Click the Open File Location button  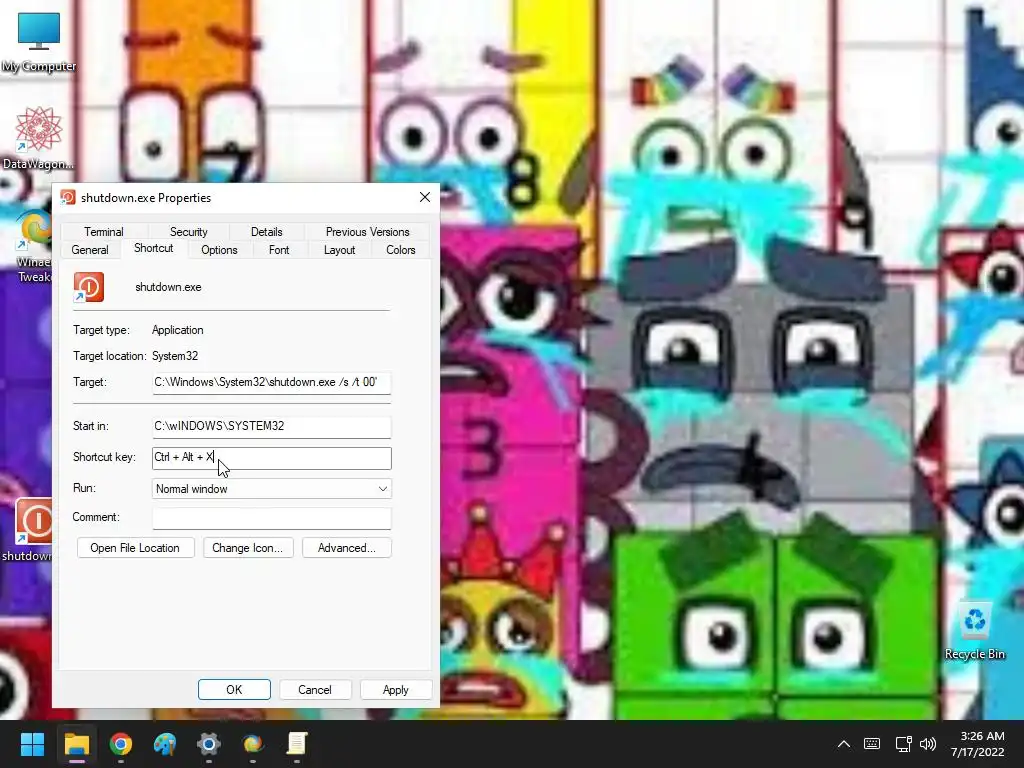[135, 548]
